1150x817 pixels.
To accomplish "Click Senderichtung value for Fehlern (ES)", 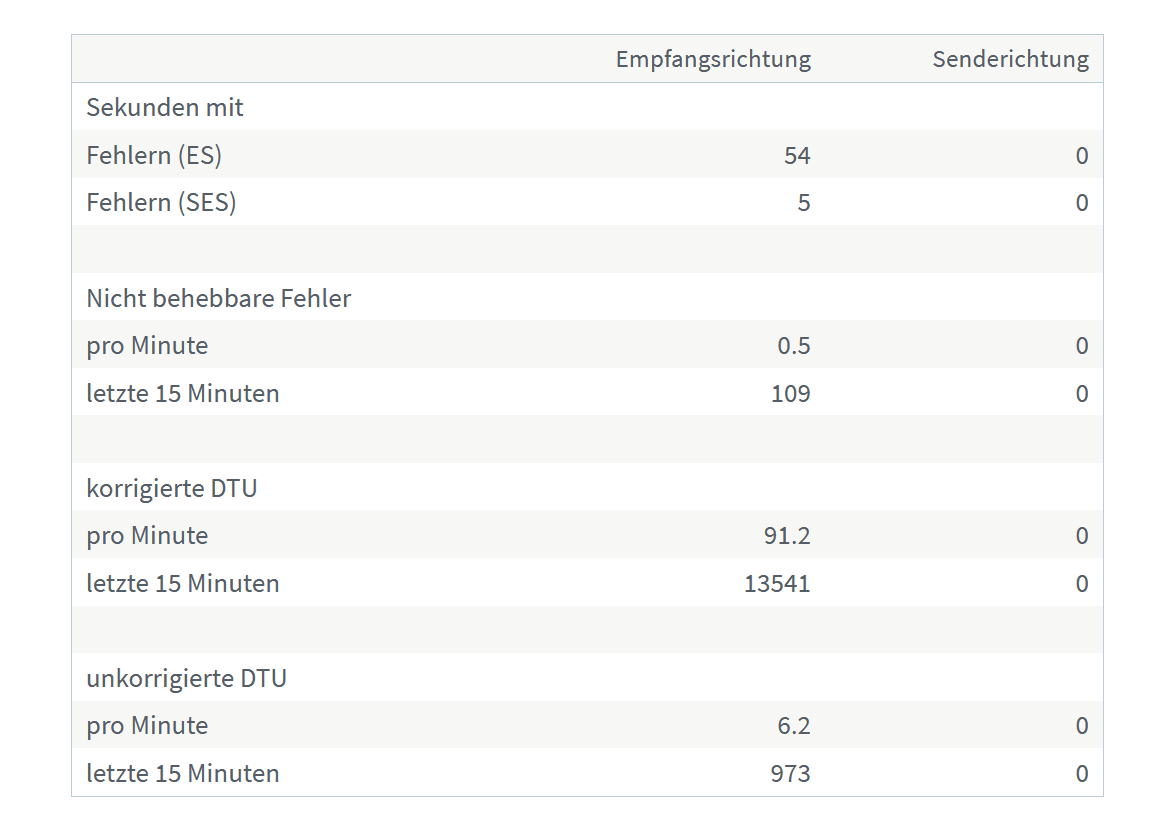I will 1082,155.
